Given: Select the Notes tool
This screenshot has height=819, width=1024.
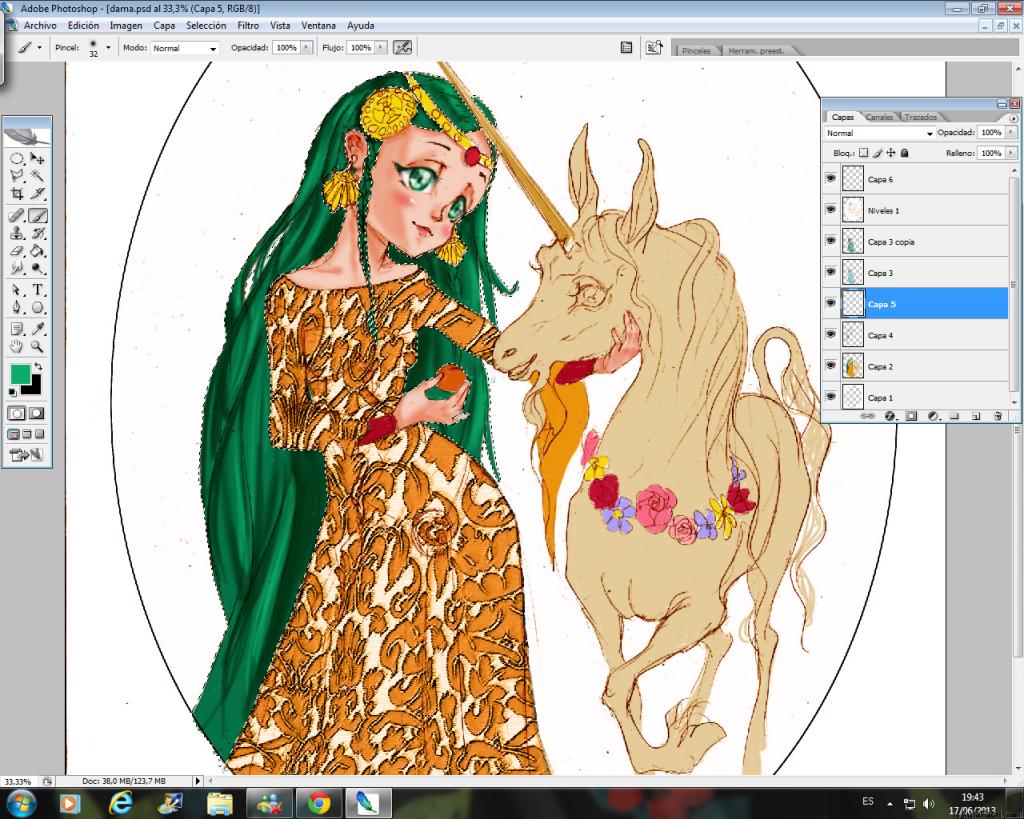Looking at the screenshot, I should click(x=17, y=329).
